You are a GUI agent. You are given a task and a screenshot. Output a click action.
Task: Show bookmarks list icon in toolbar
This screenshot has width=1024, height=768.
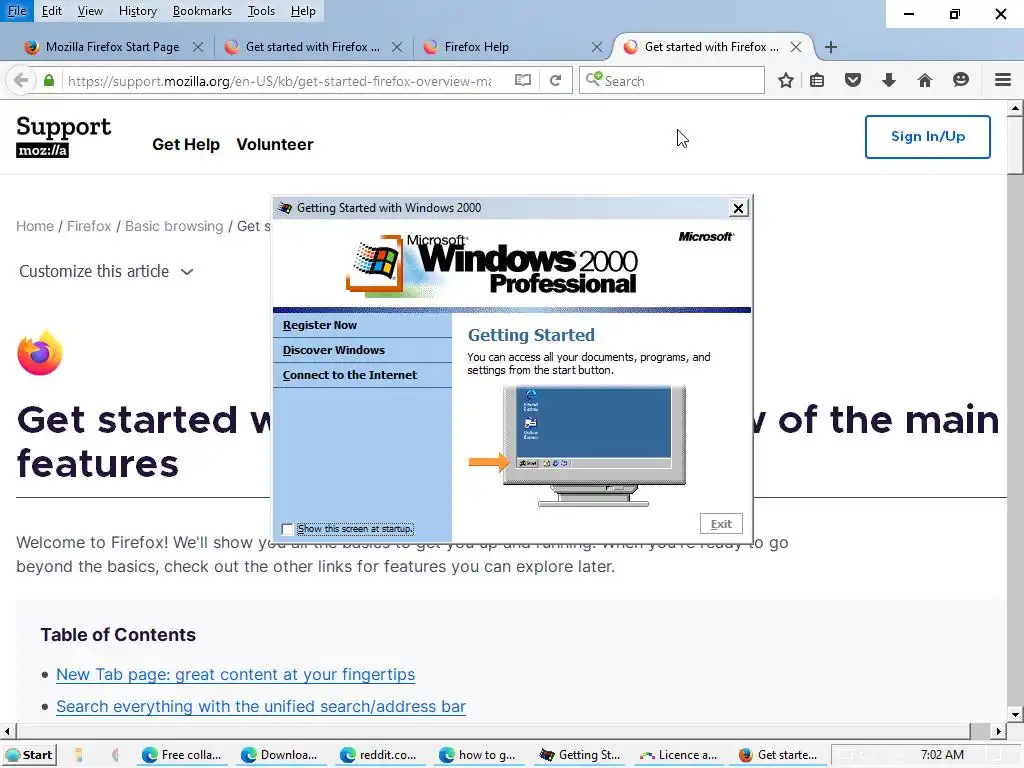[817, 80]
